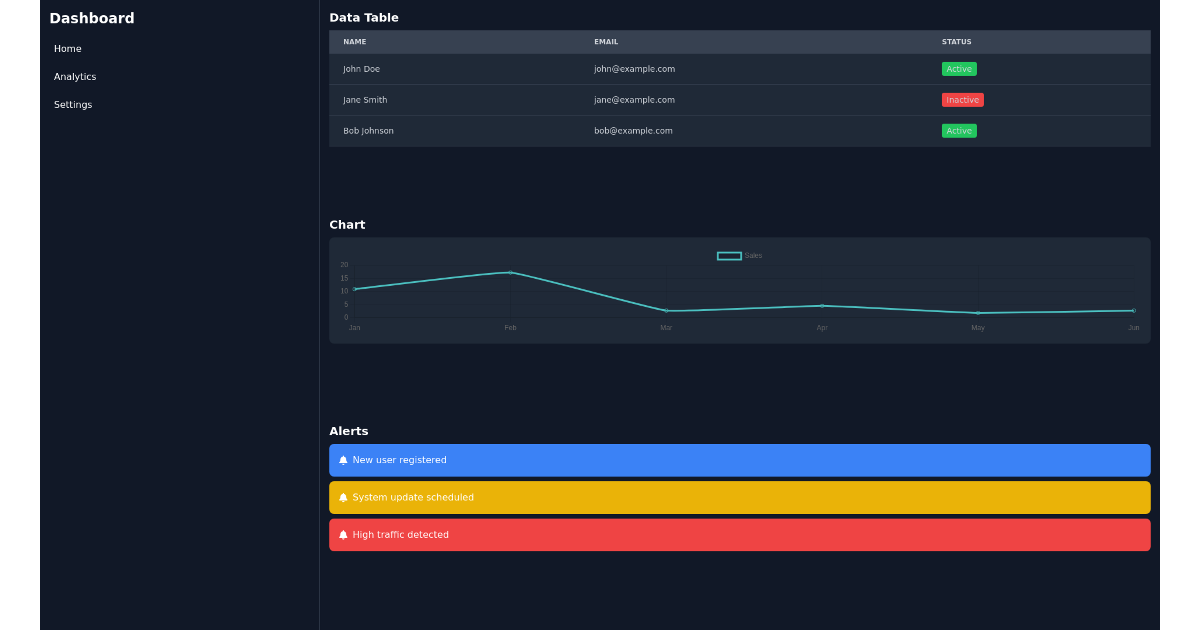Click the bell icon on 'System update scheduled' alert
Screen dimensions: 1200x630
tap(344, 497)
